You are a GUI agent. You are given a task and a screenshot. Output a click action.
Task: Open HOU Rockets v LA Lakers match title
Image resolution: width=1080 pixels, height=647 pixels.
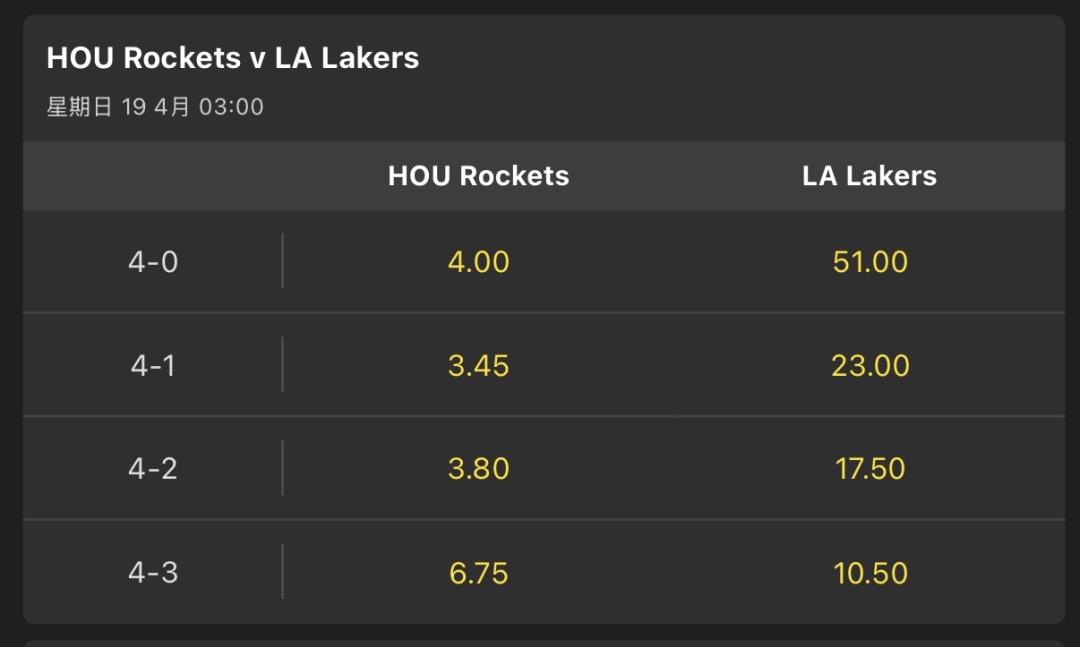coord(232,58)
